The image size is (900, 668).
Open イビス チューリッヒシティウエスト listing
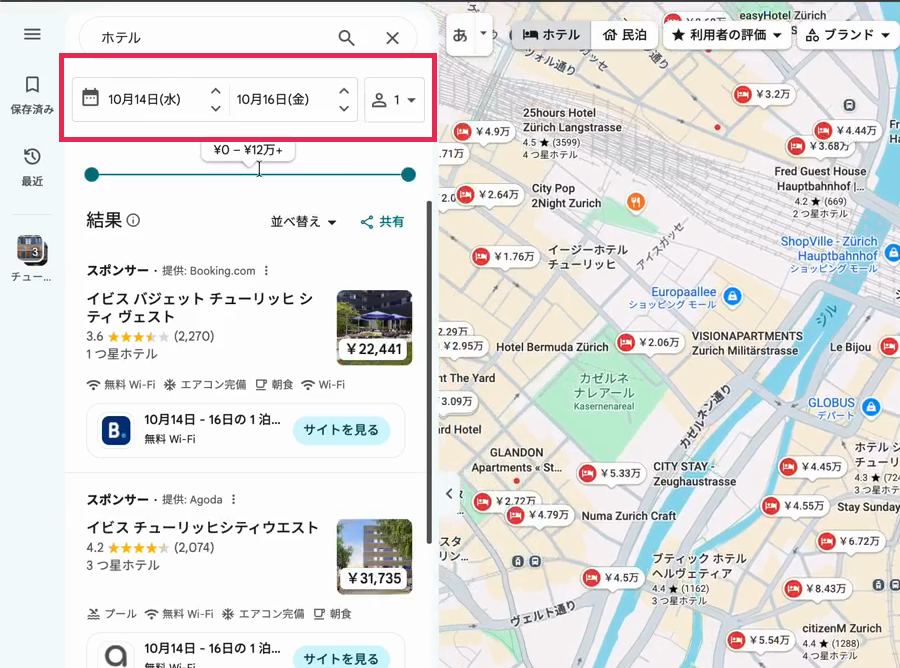(x=202, y=527)
